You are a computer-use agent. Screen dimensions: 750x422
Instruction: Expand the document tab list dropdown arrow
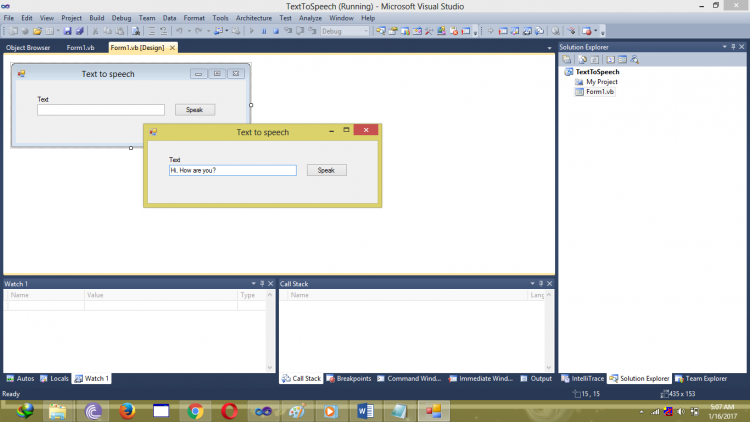[549, 47]
